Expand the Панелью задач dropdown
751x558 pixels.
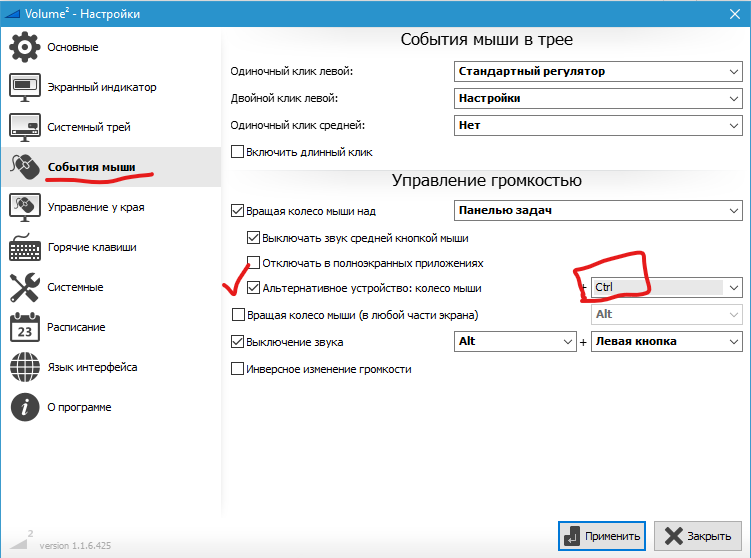tap(598, 210)
